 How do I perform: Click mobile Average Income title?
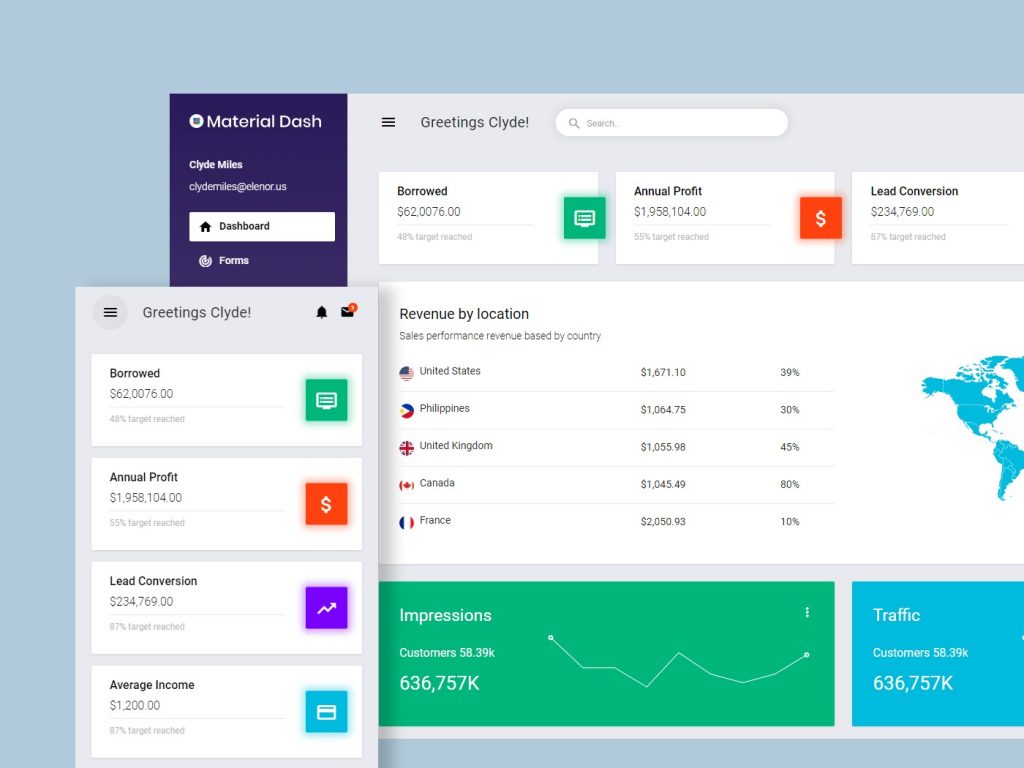152,684
